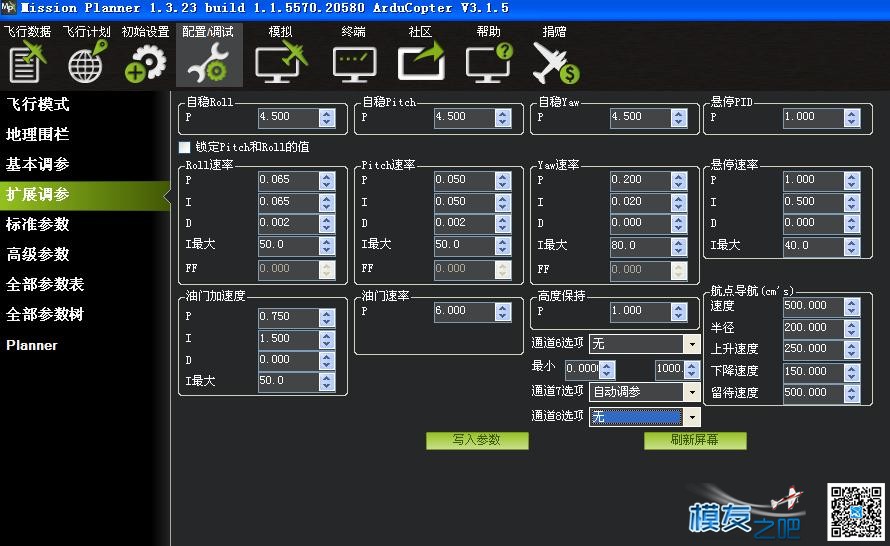Click the 写入参数 button

click(x=477, y=440)
